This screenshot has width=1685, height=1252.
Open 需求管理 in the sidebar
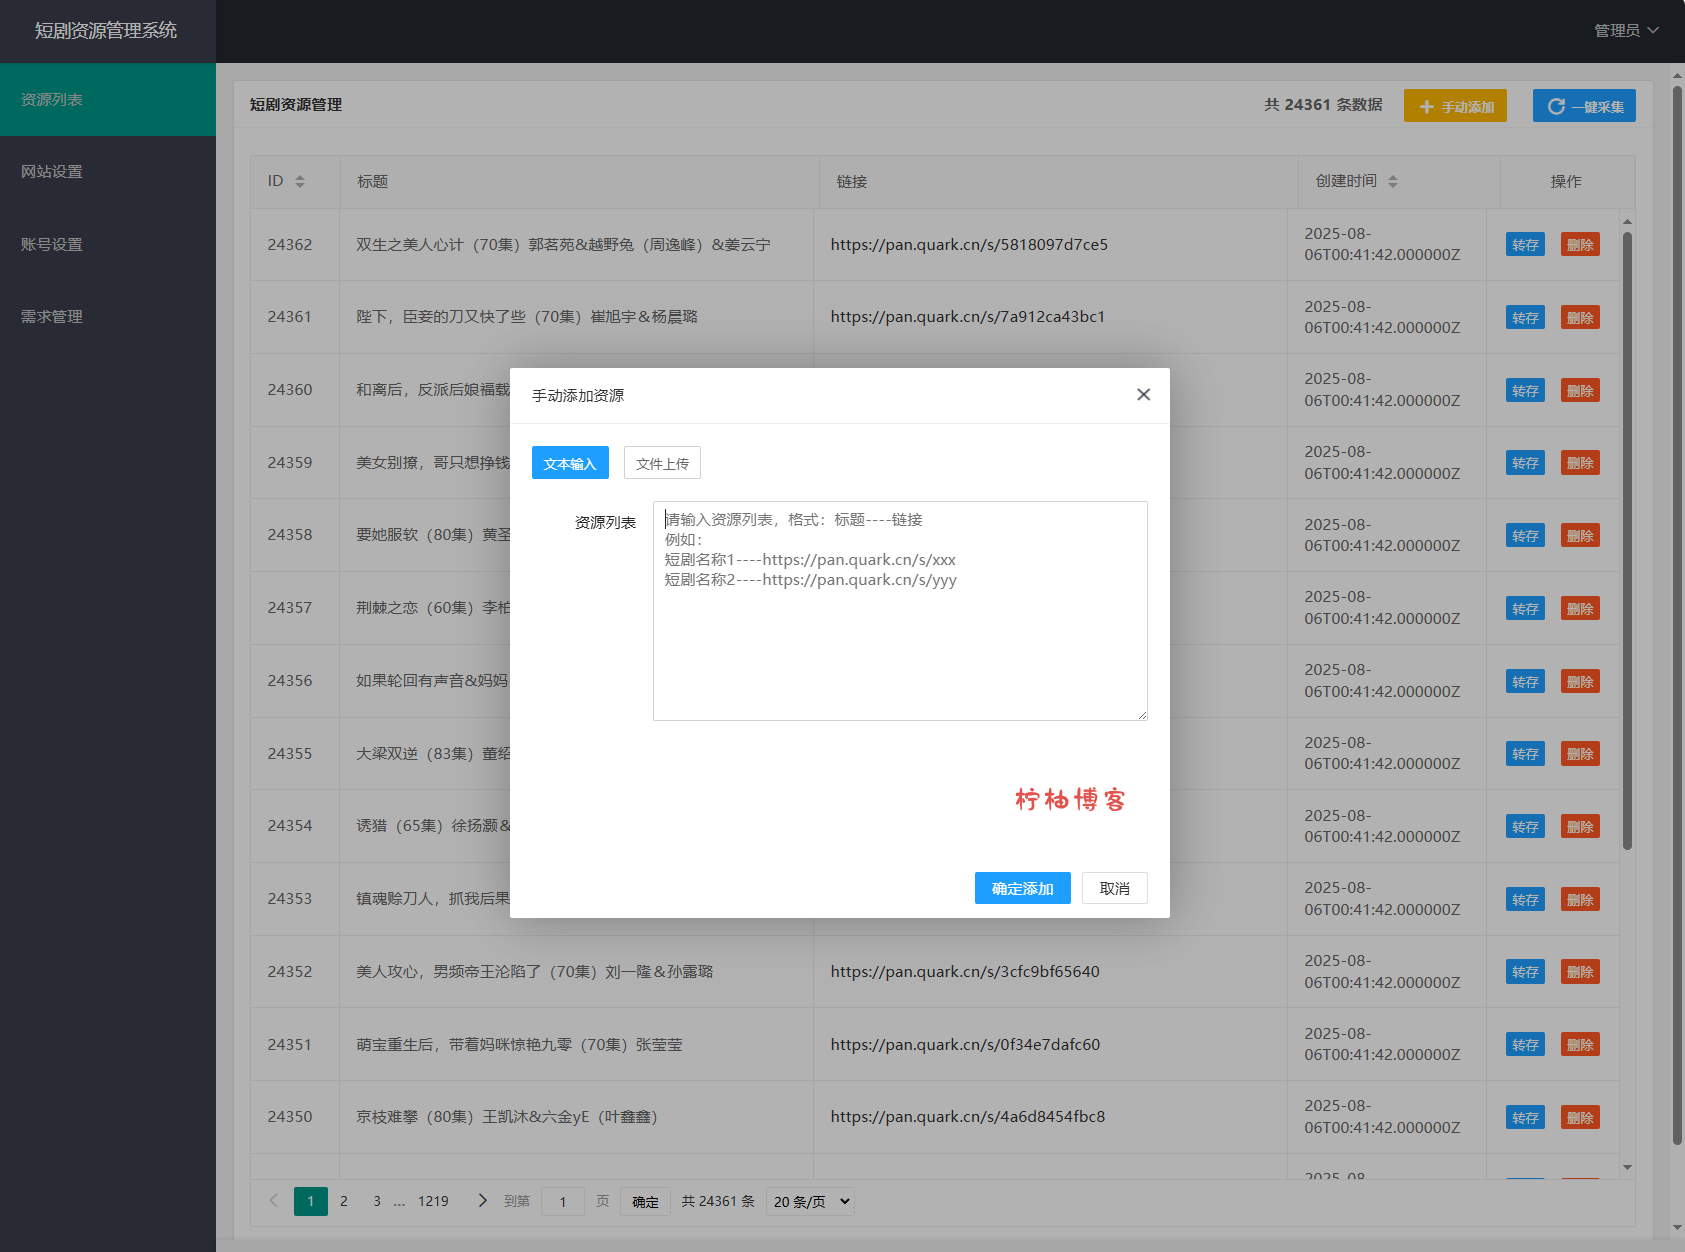pyautogui.click(x=52, y=317)
